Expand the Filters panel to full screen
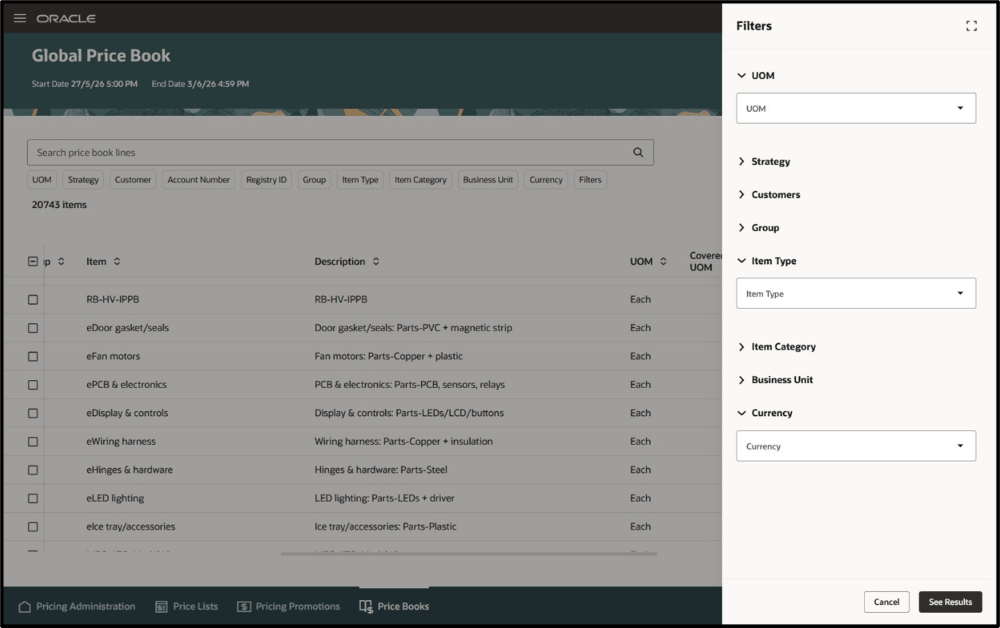 [971, 26]
